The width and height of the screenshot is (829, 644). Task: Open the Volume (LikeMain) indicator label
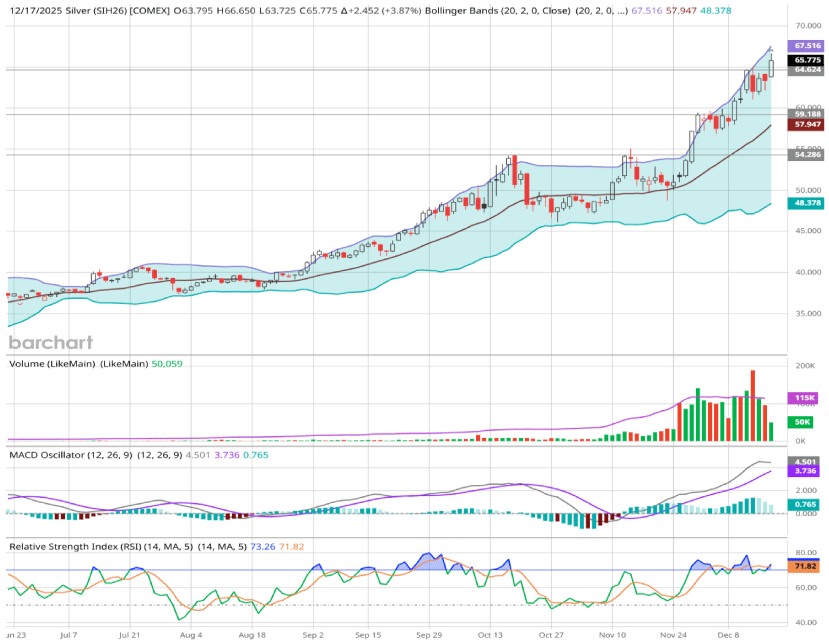coord(76,365)
